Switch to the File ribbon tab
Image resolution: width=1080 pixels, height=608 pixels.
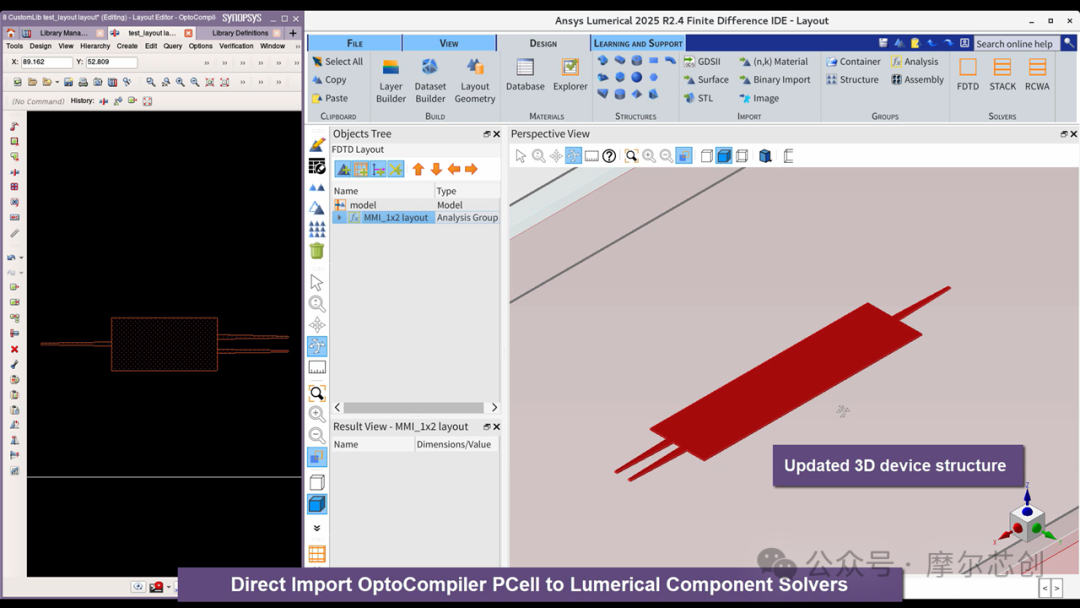[355, 43]
